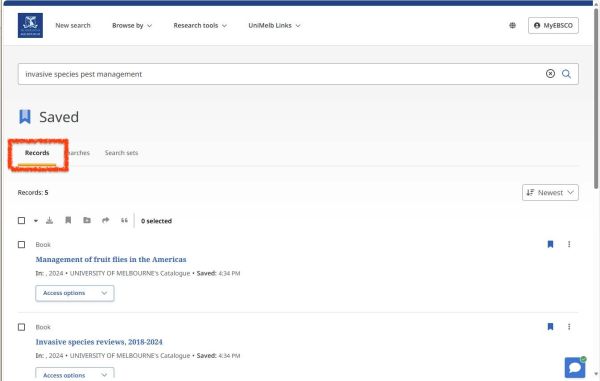Switch to the Search sets tab
600x381 pixels.
point(121,153)
